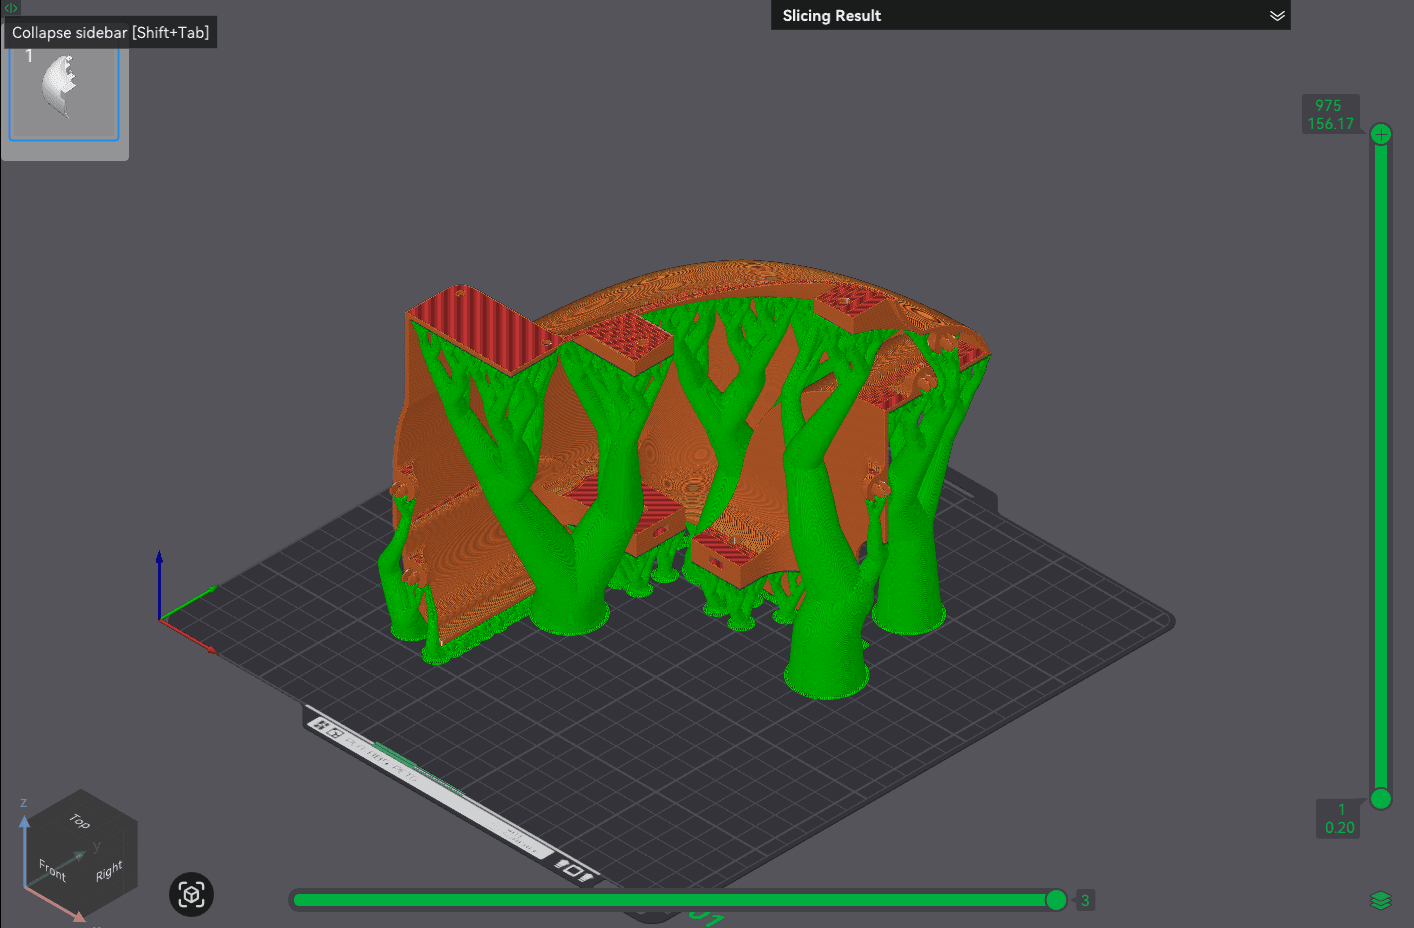The image size is (1414, 928).
Task: Select the Right face of the navigation cube
Action: tap(108, 871)
